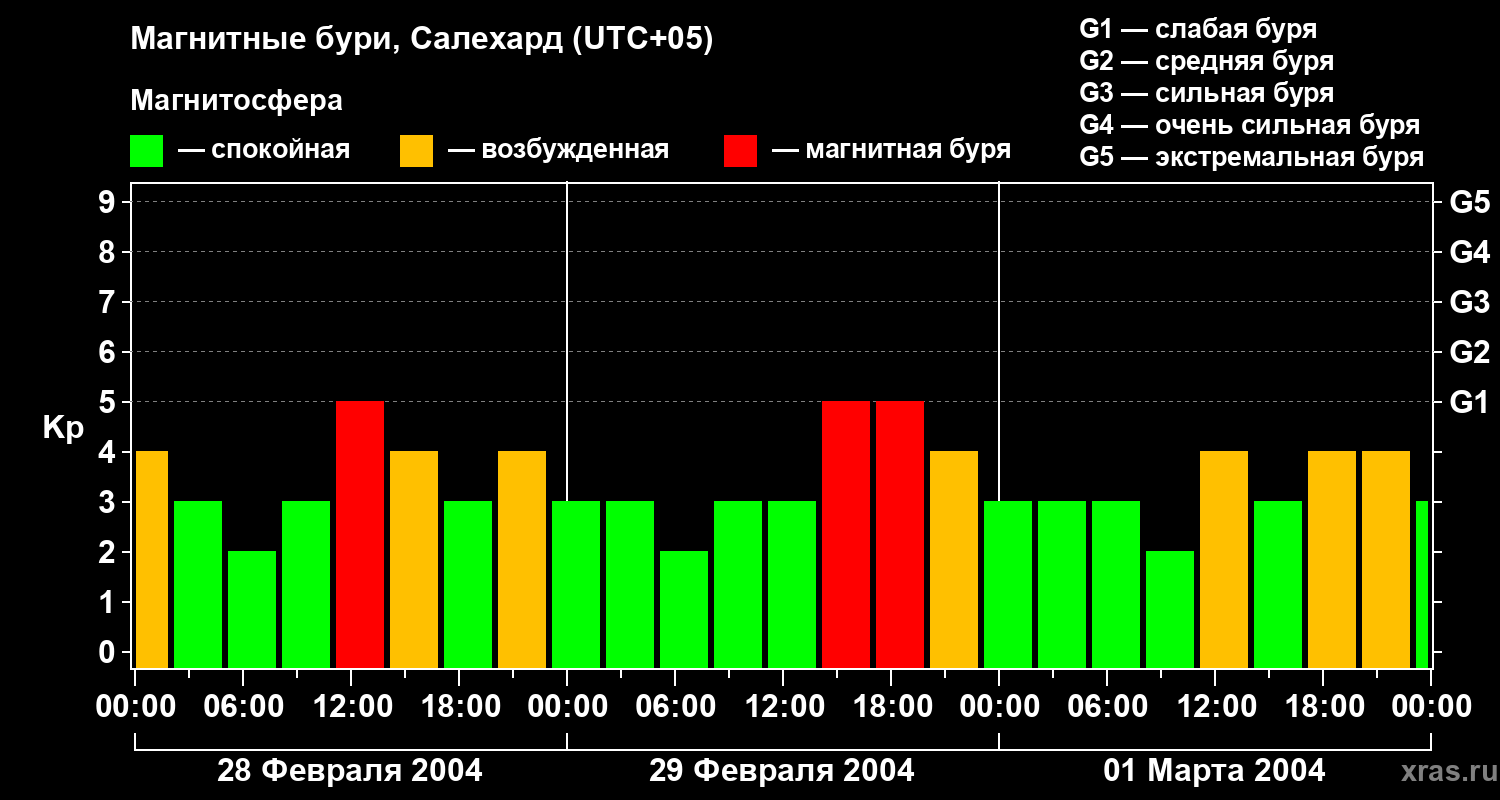Image resolution: width=1500 pixels, height=800 pixels.
Task: Select the green Kp 2 bar on 28 Февраля
Action: [x=252, y=609]
